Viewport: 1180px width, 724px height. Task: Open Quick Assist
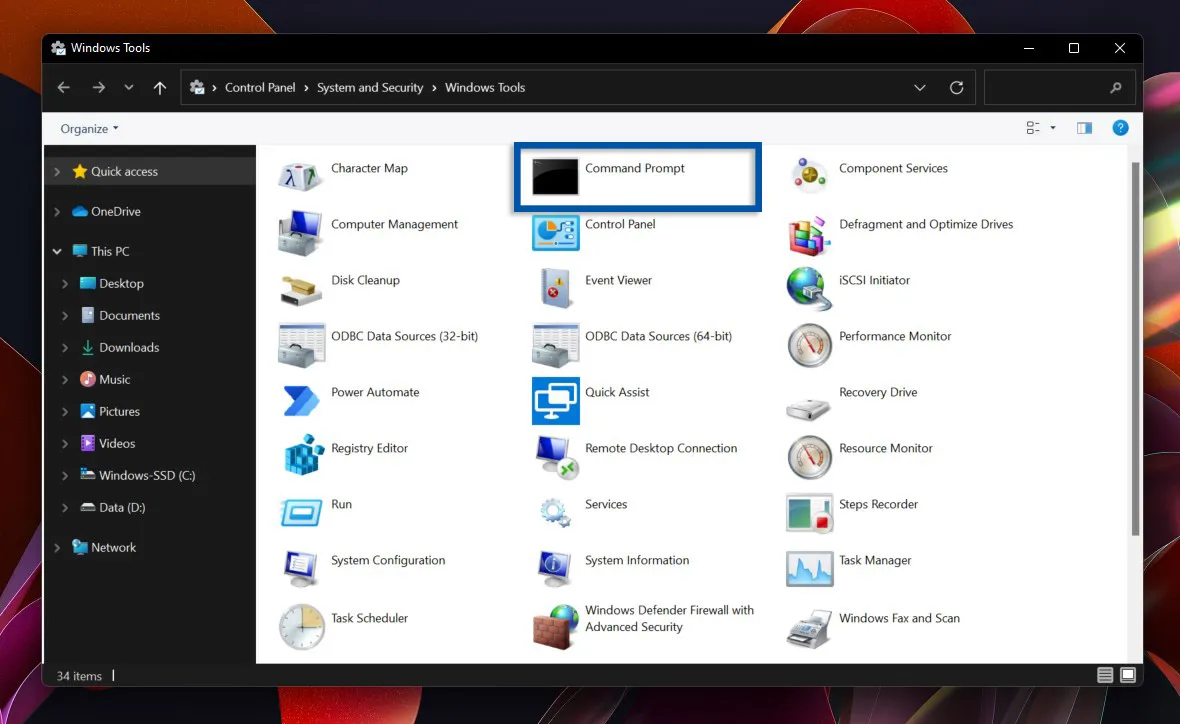click(x=617, y=392)
